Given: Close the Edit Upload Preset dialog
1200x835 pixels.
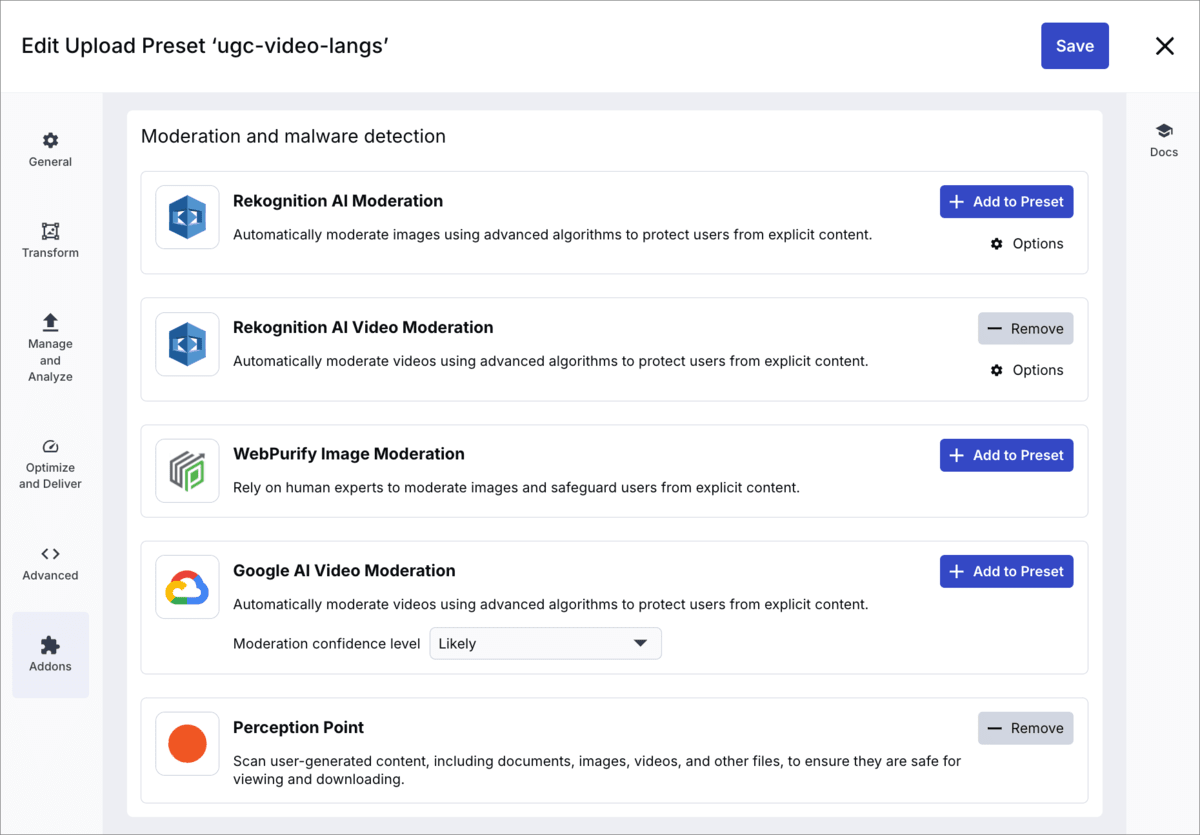Looking at the screenshot, I should 1165,46.
